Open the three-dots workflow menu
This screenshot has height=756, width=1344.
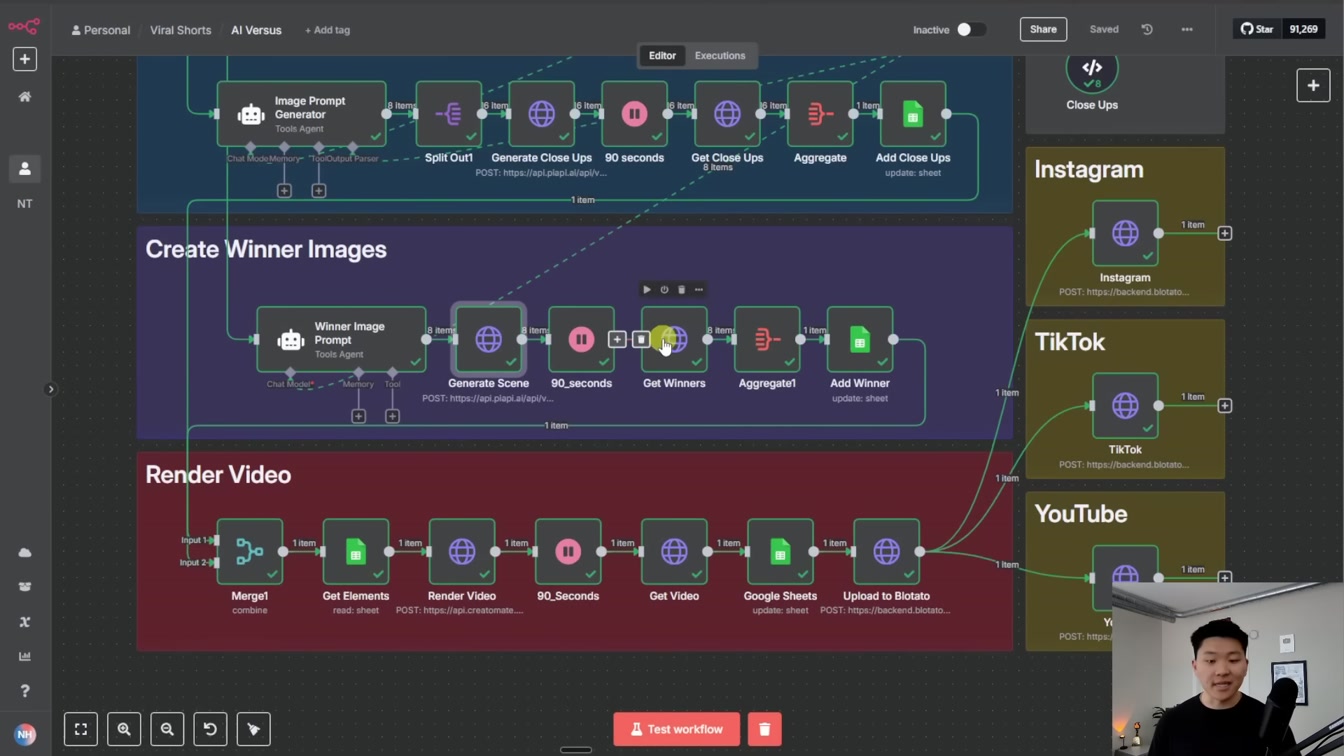(1187, 30)
